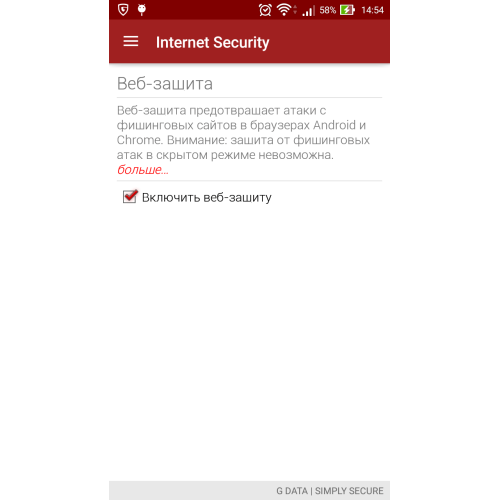Tap the G DATA shield status icon
Image resolution: width=500 pixels, height=500 pixels.
(123, 10)
